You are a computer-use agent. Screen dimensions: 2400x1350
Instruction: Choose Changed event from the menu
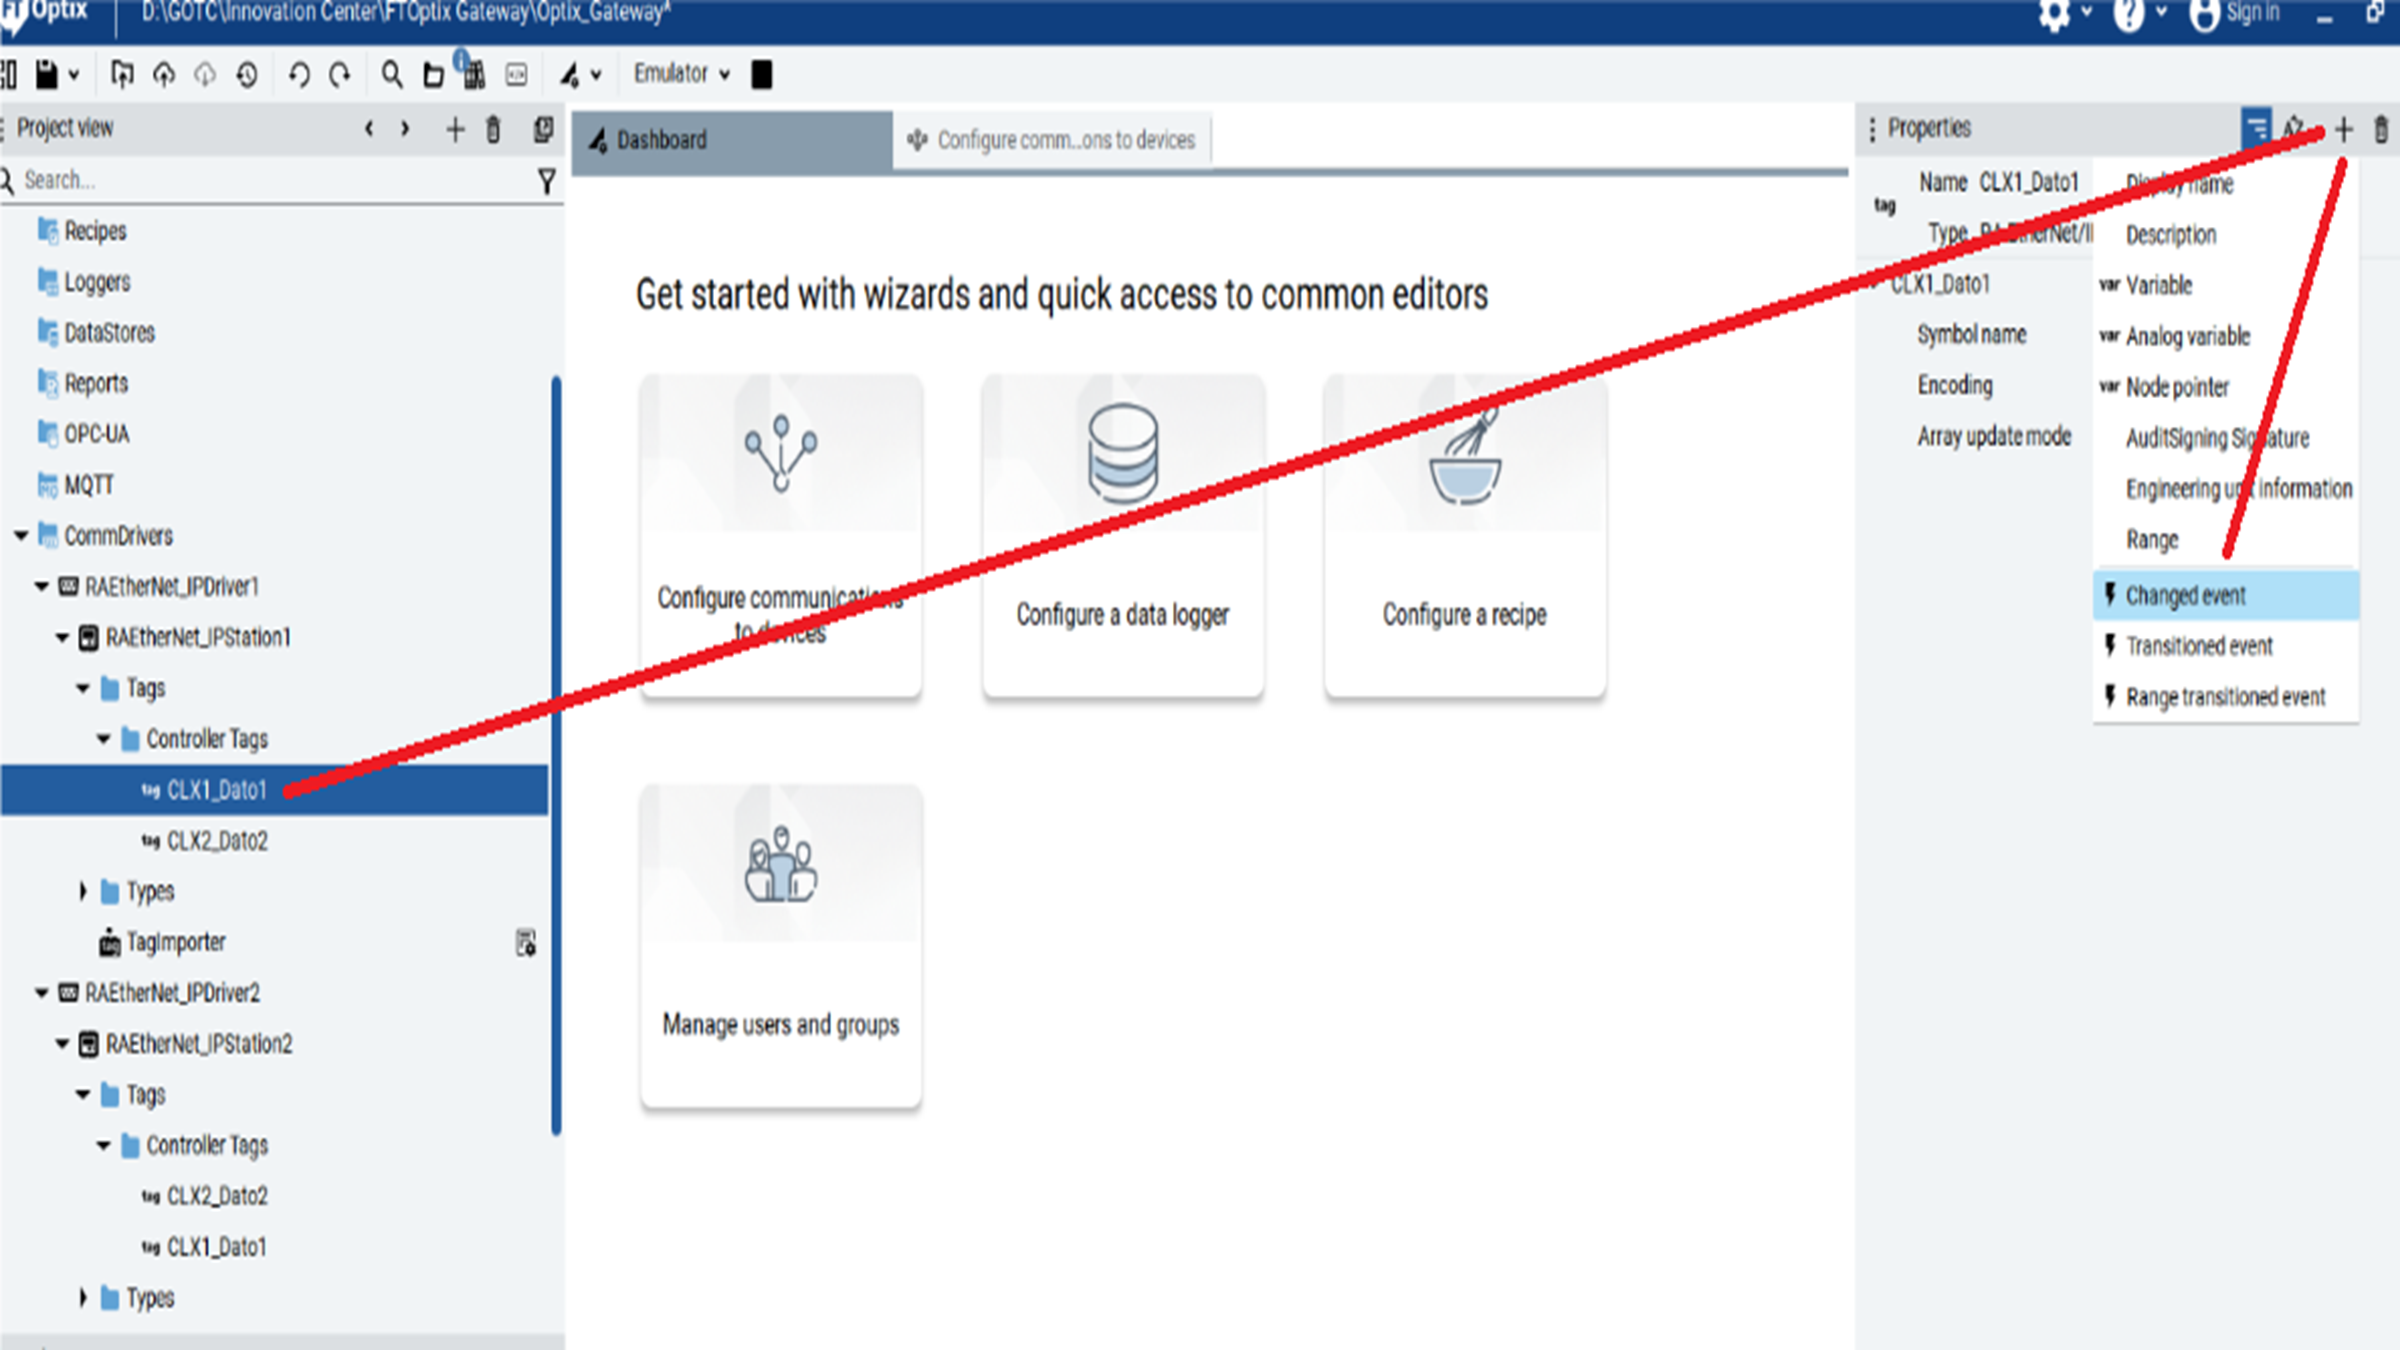coord(2226,596)
